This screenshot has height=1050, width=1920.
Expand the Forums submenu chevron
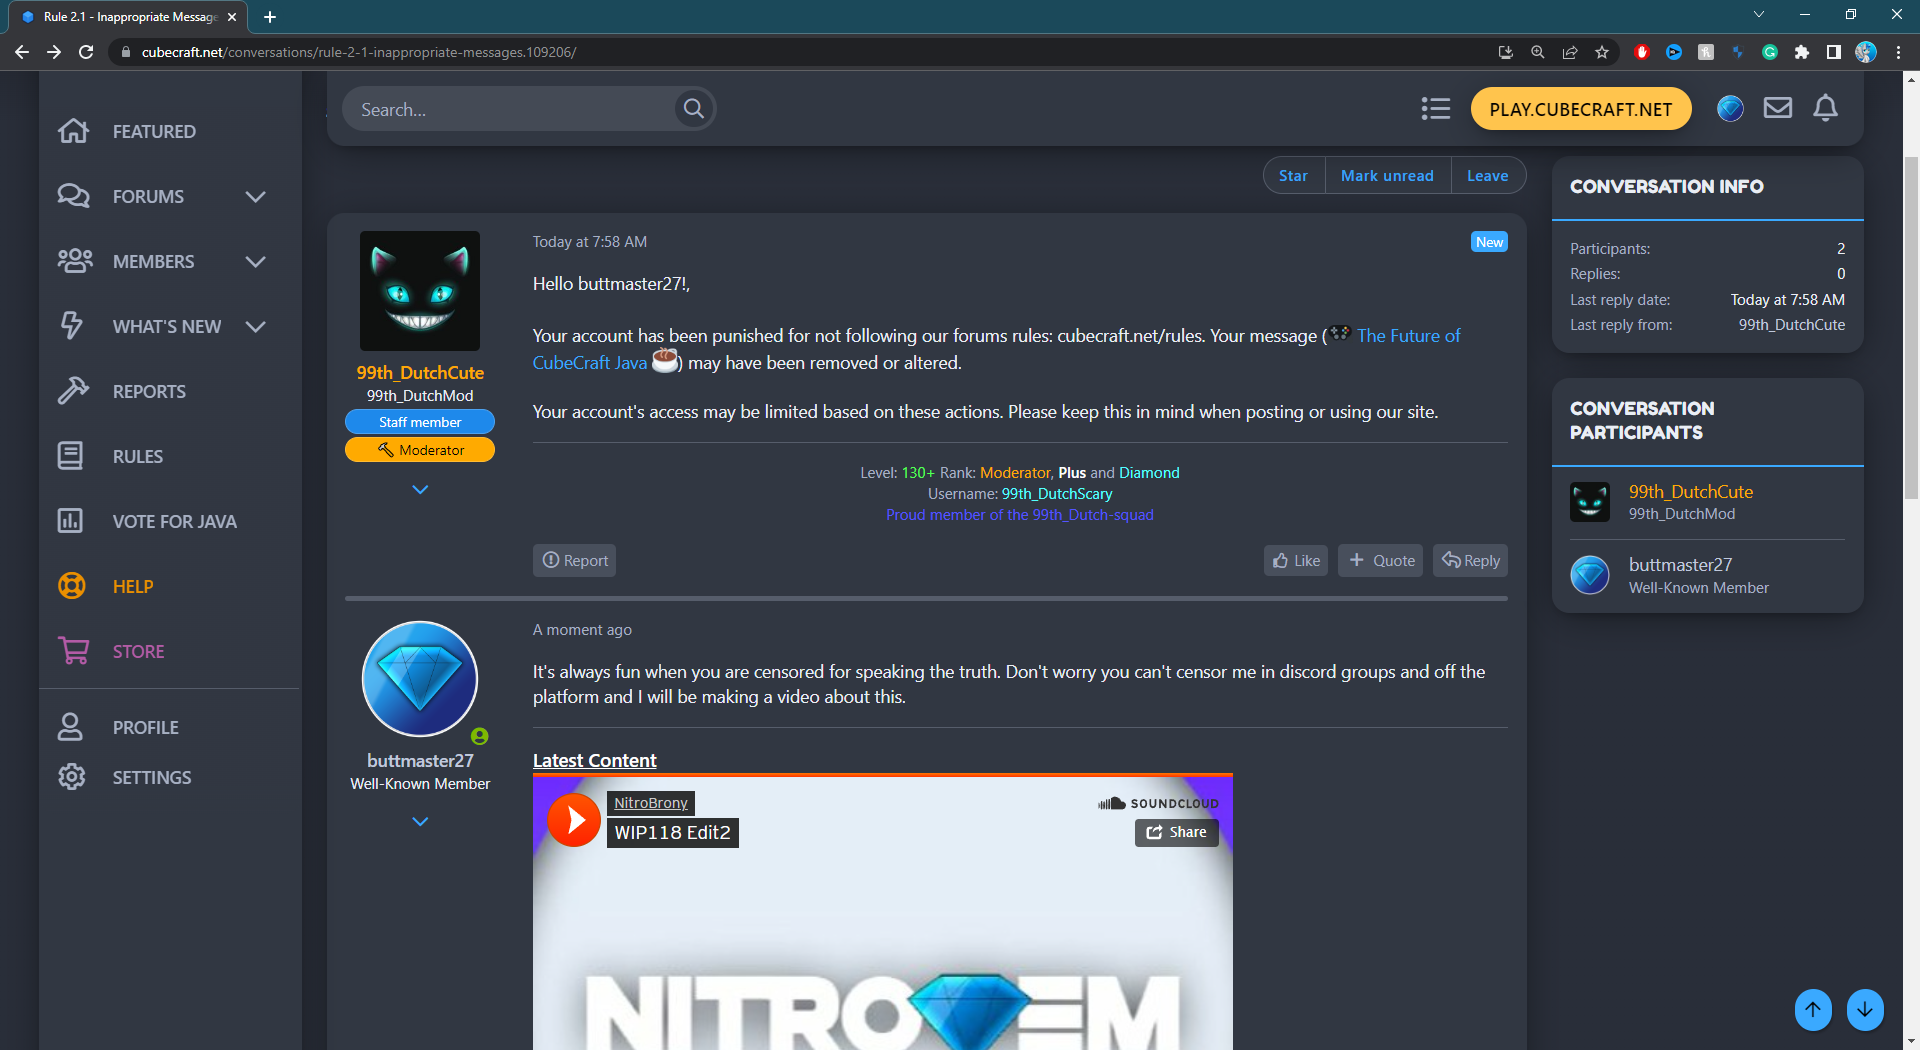(x=256, y=196)
